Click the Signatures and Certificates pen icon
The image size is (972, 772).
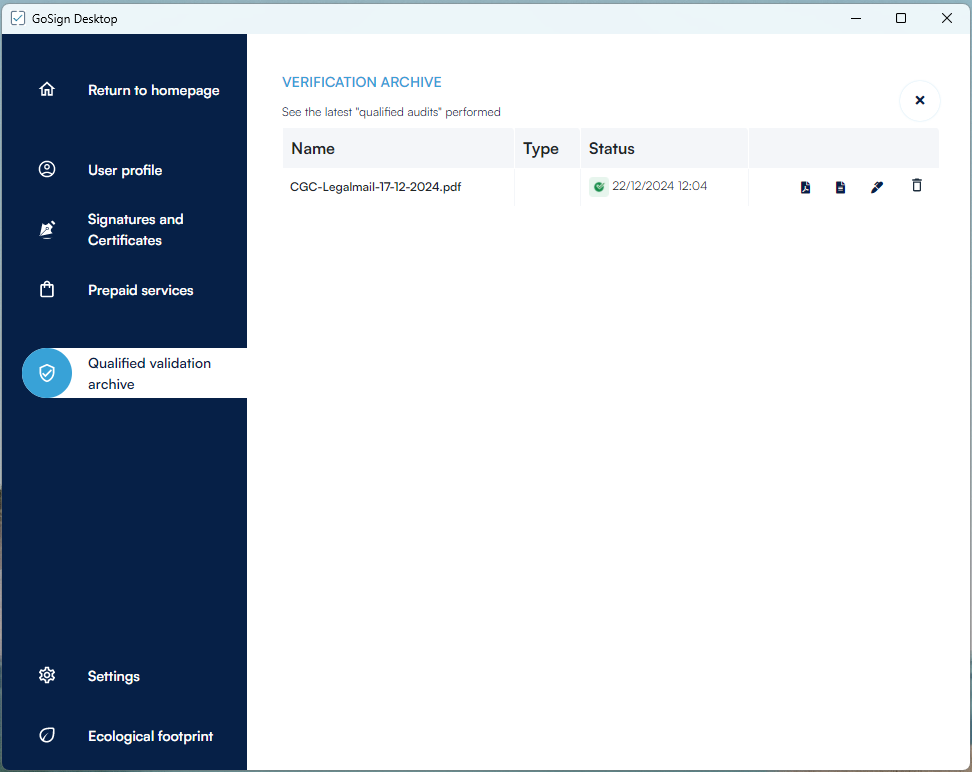point(47,230)
